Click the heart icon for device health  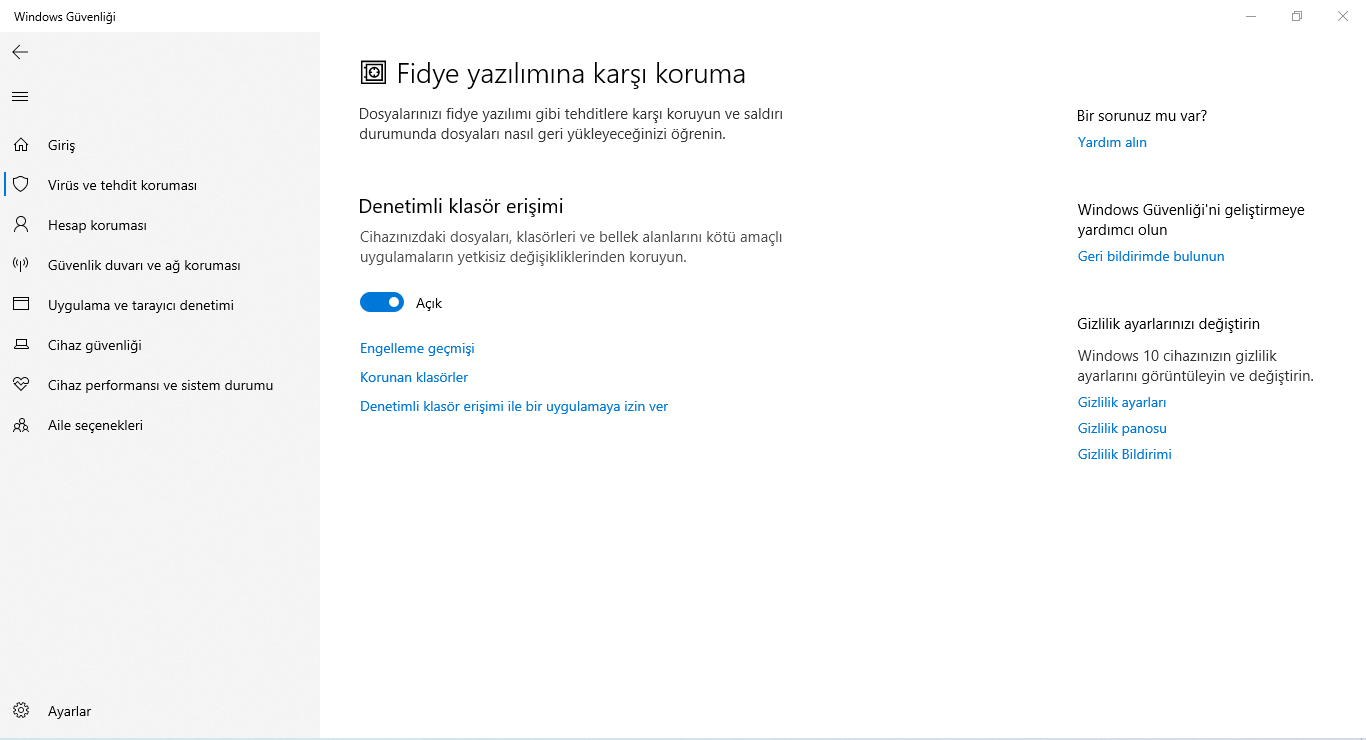click(x=20, y=385)
